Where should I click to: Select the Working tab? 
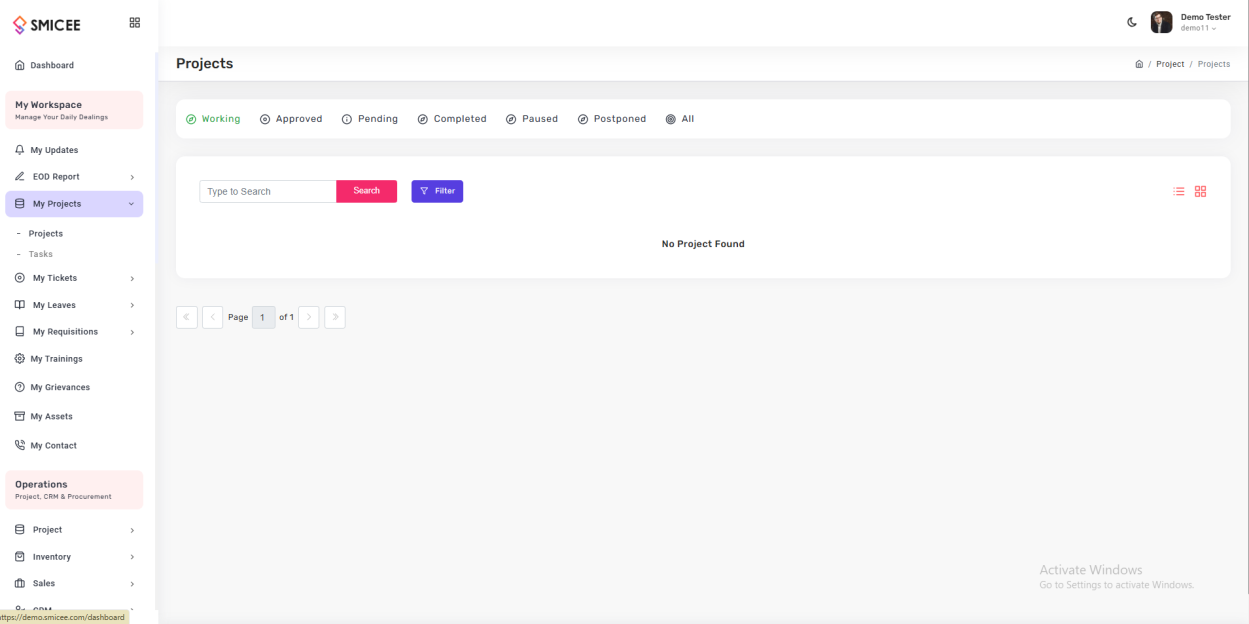(x=213, y=119)
